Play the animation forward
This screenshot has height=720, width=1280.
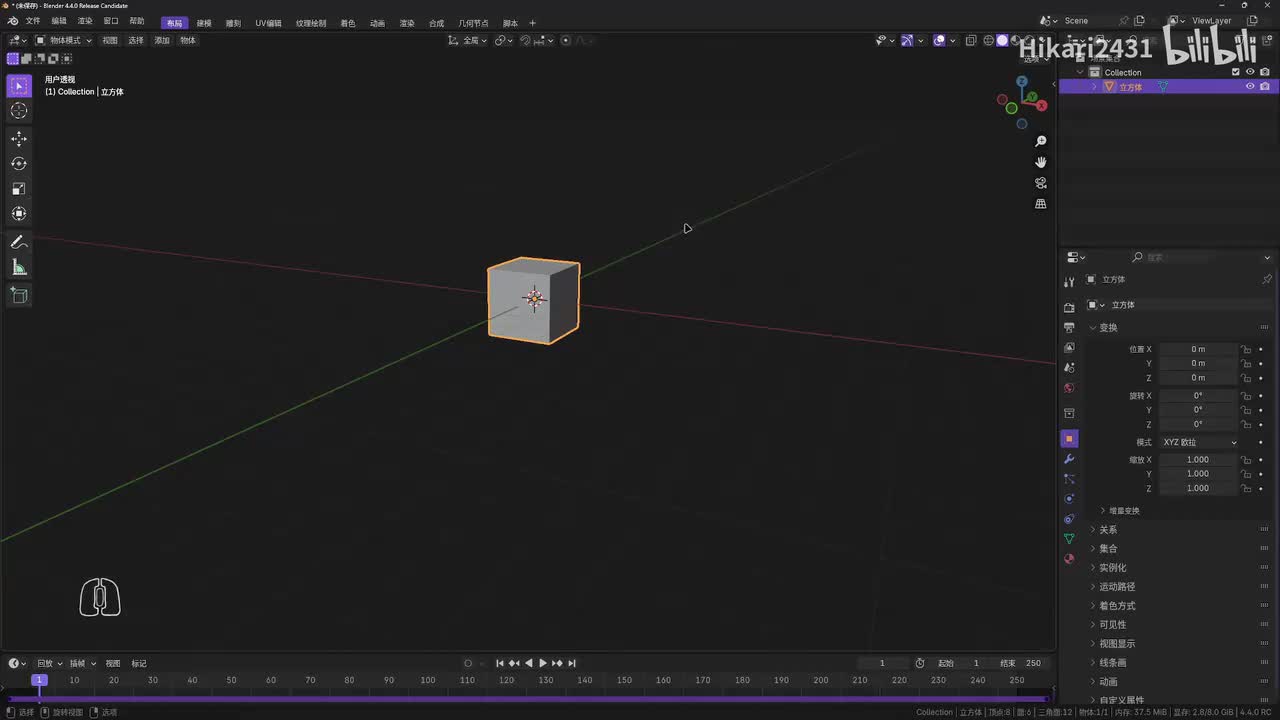tap(543, 663)
